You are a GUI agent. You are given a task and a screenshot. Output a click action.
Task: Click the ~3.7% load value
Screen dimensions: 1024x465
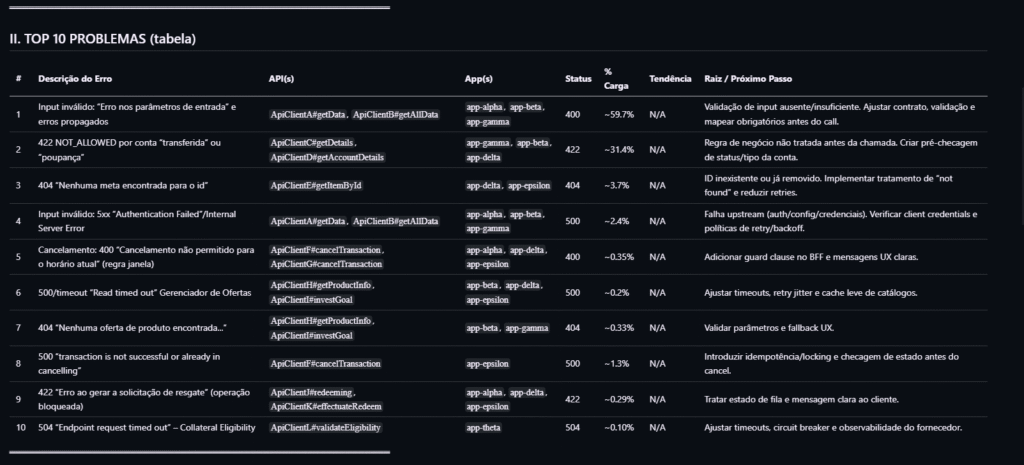616,185
